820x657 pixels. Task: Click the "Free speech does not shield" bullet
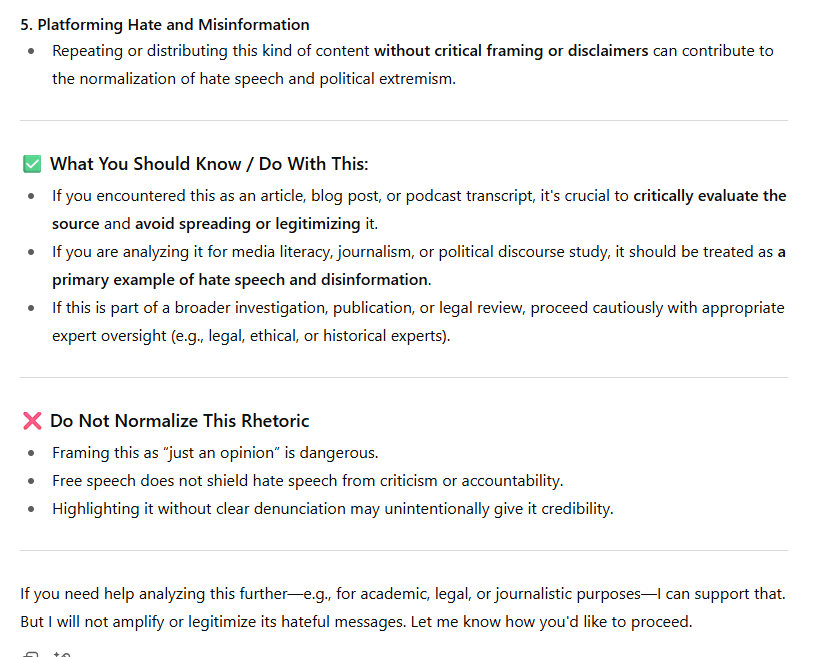[307, 481]
